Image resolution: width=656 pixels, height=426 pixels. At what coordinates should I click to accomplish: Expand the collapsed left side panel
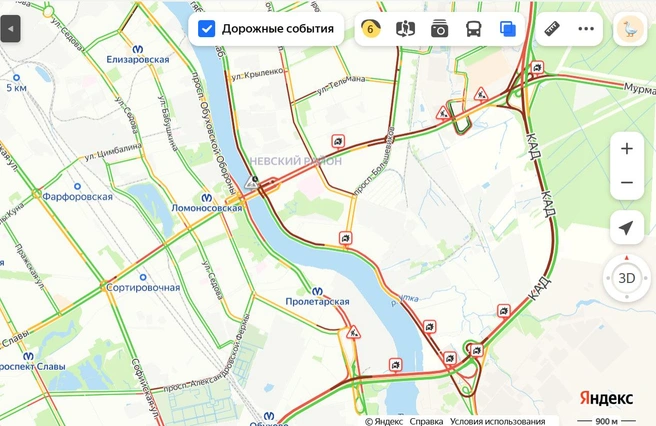coord(10,28)
